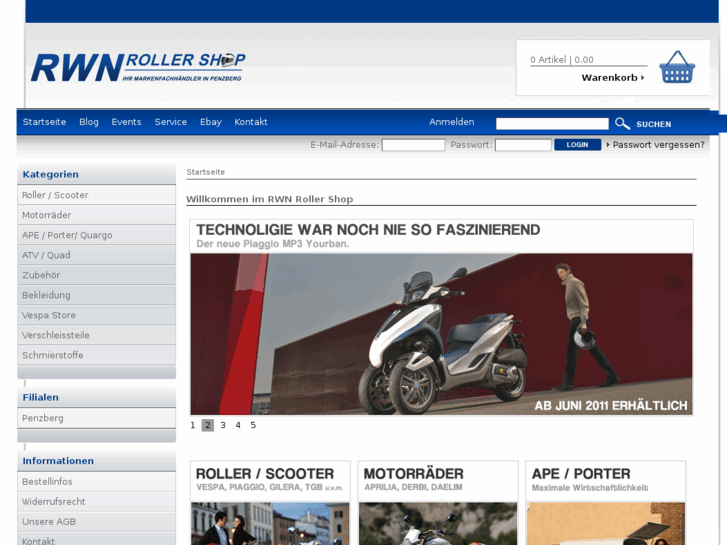Screen dimensions: 727x545
Task: Click the Motorräder tile photo
Action: pos(438,524)
